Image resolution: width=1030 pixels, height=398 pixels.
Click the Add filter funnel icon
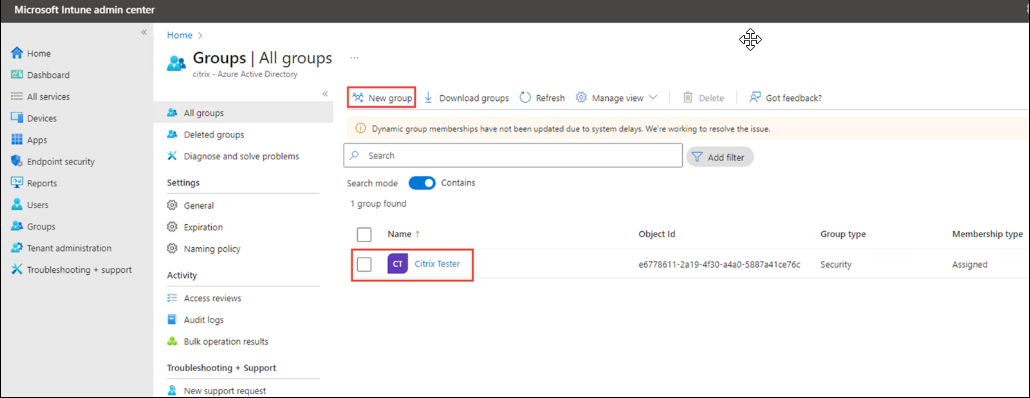pos(698,157)
